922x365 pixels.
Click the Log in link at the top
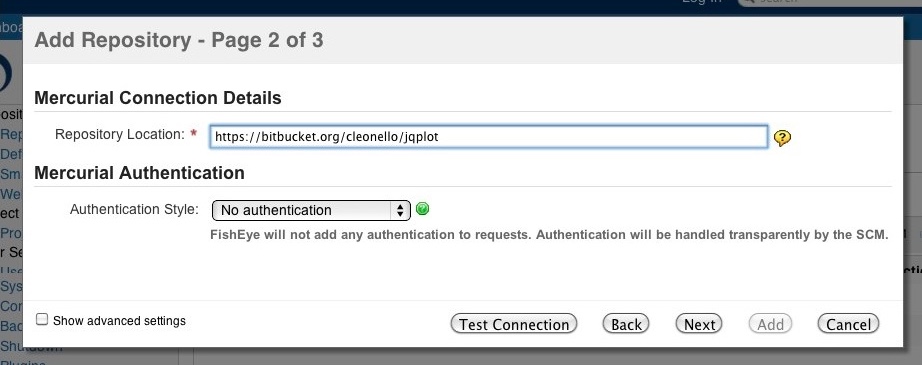click(701, 2)
